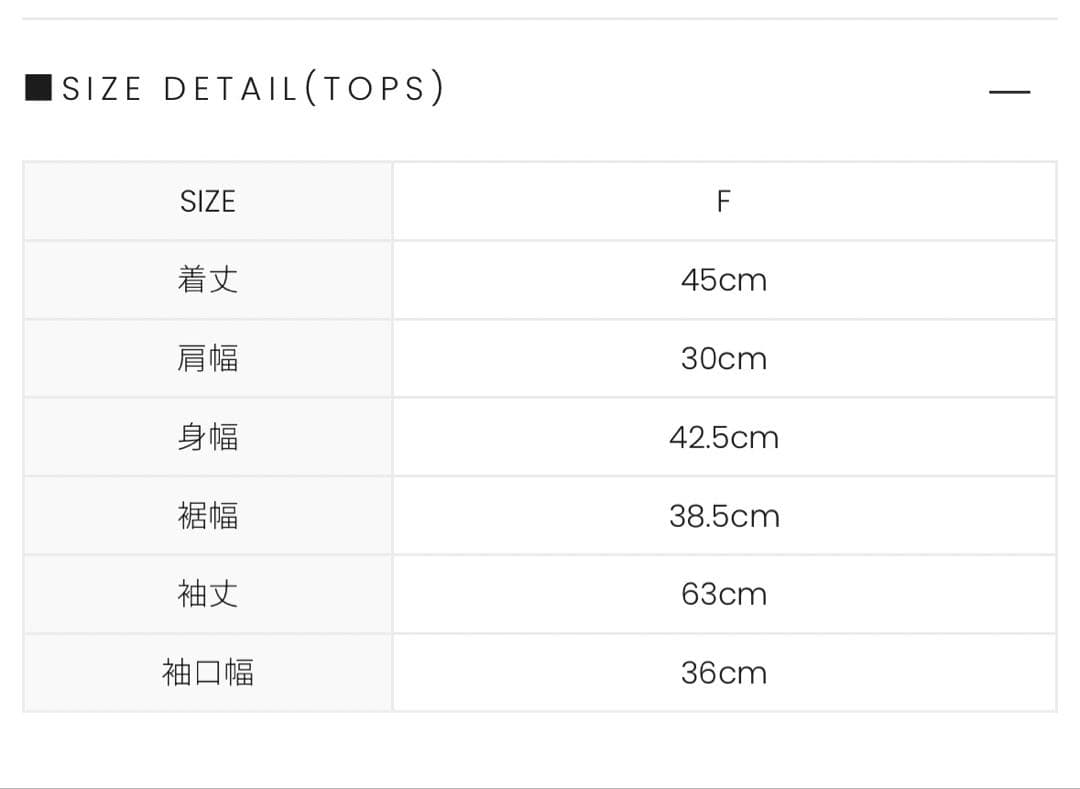Image resolution: width=1080 pixels, height=789 pixels.
Task: Click the 30cm value cell
Action: click(x=724, y=359)
